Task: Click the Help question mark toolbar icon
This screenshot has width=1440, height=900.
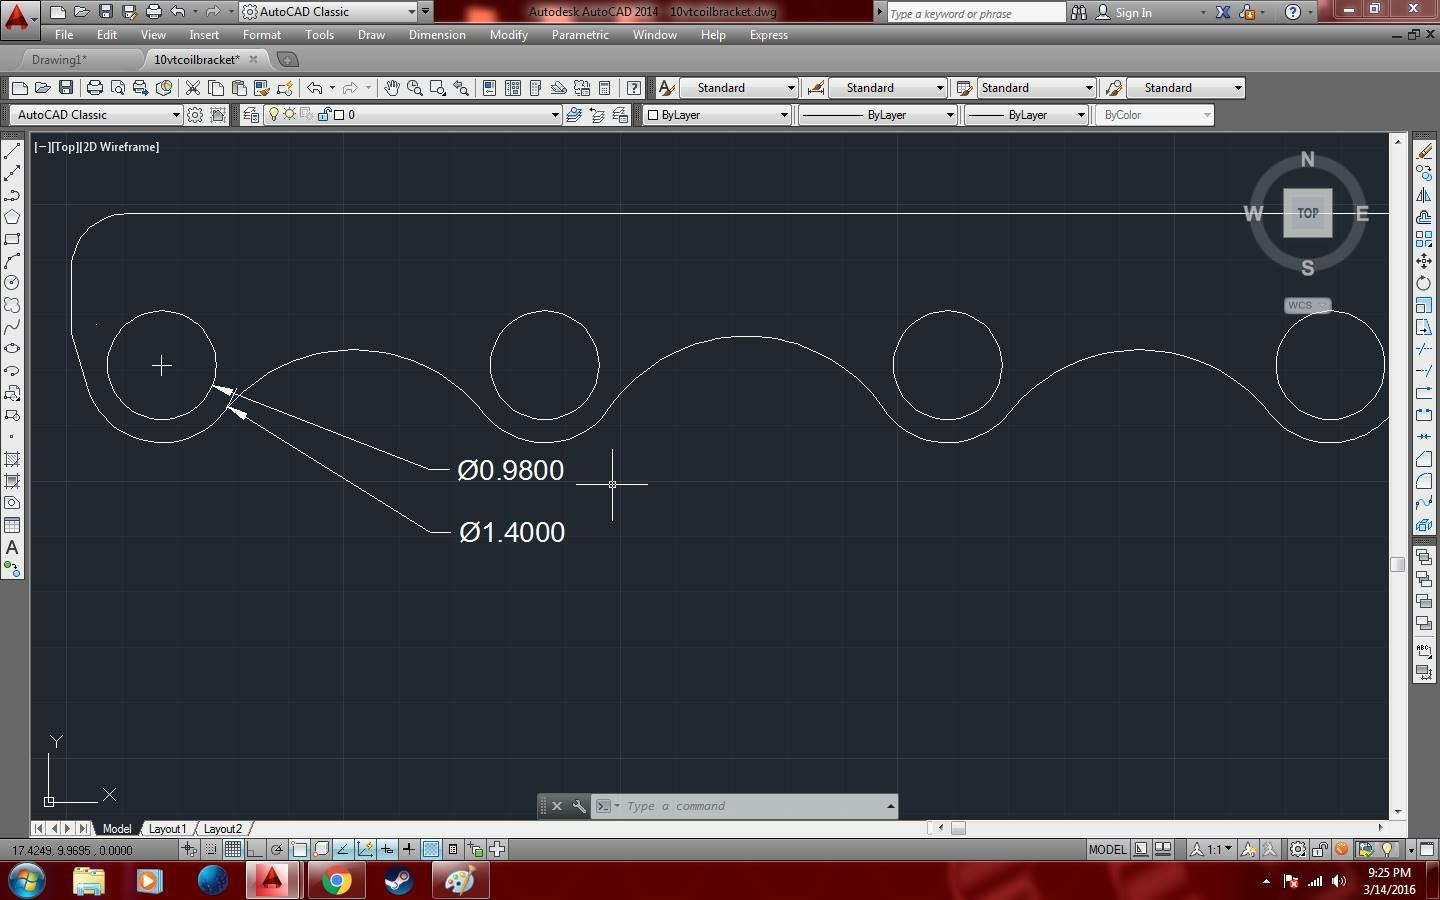Action: click(633, 88)
